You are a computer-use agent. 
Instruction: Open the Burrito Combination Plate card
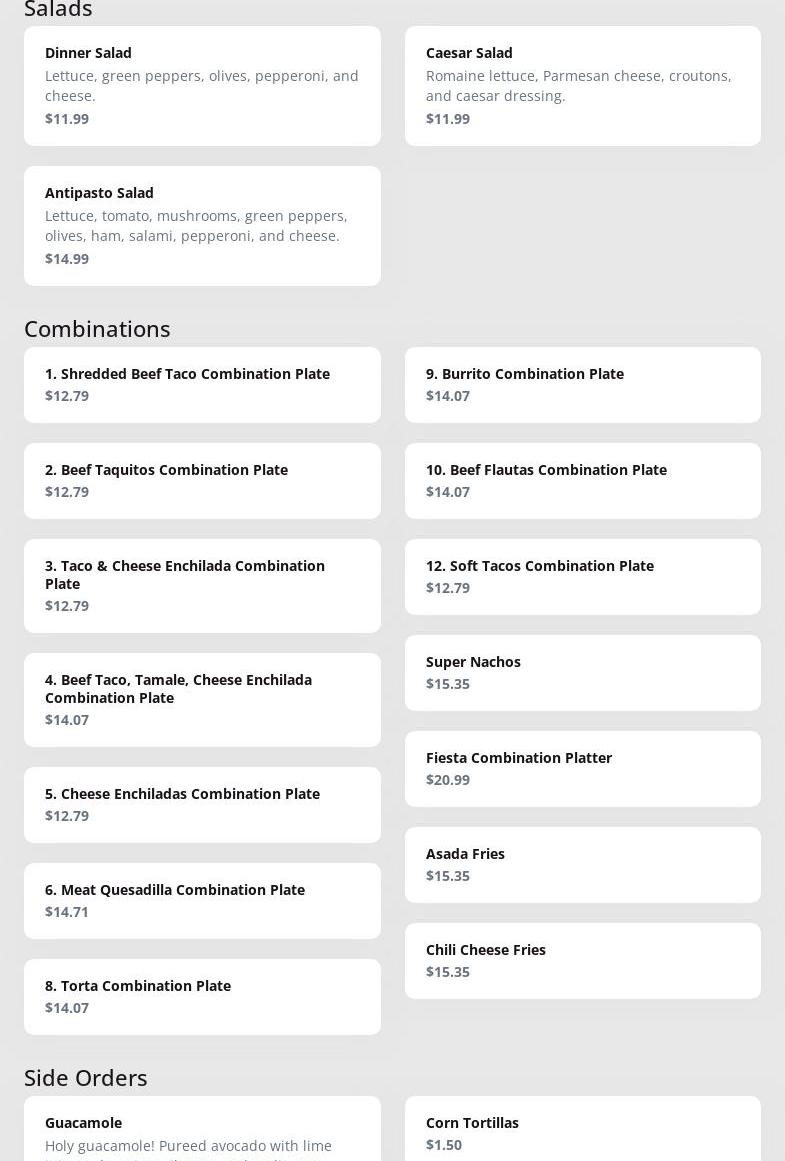[582, 385]
